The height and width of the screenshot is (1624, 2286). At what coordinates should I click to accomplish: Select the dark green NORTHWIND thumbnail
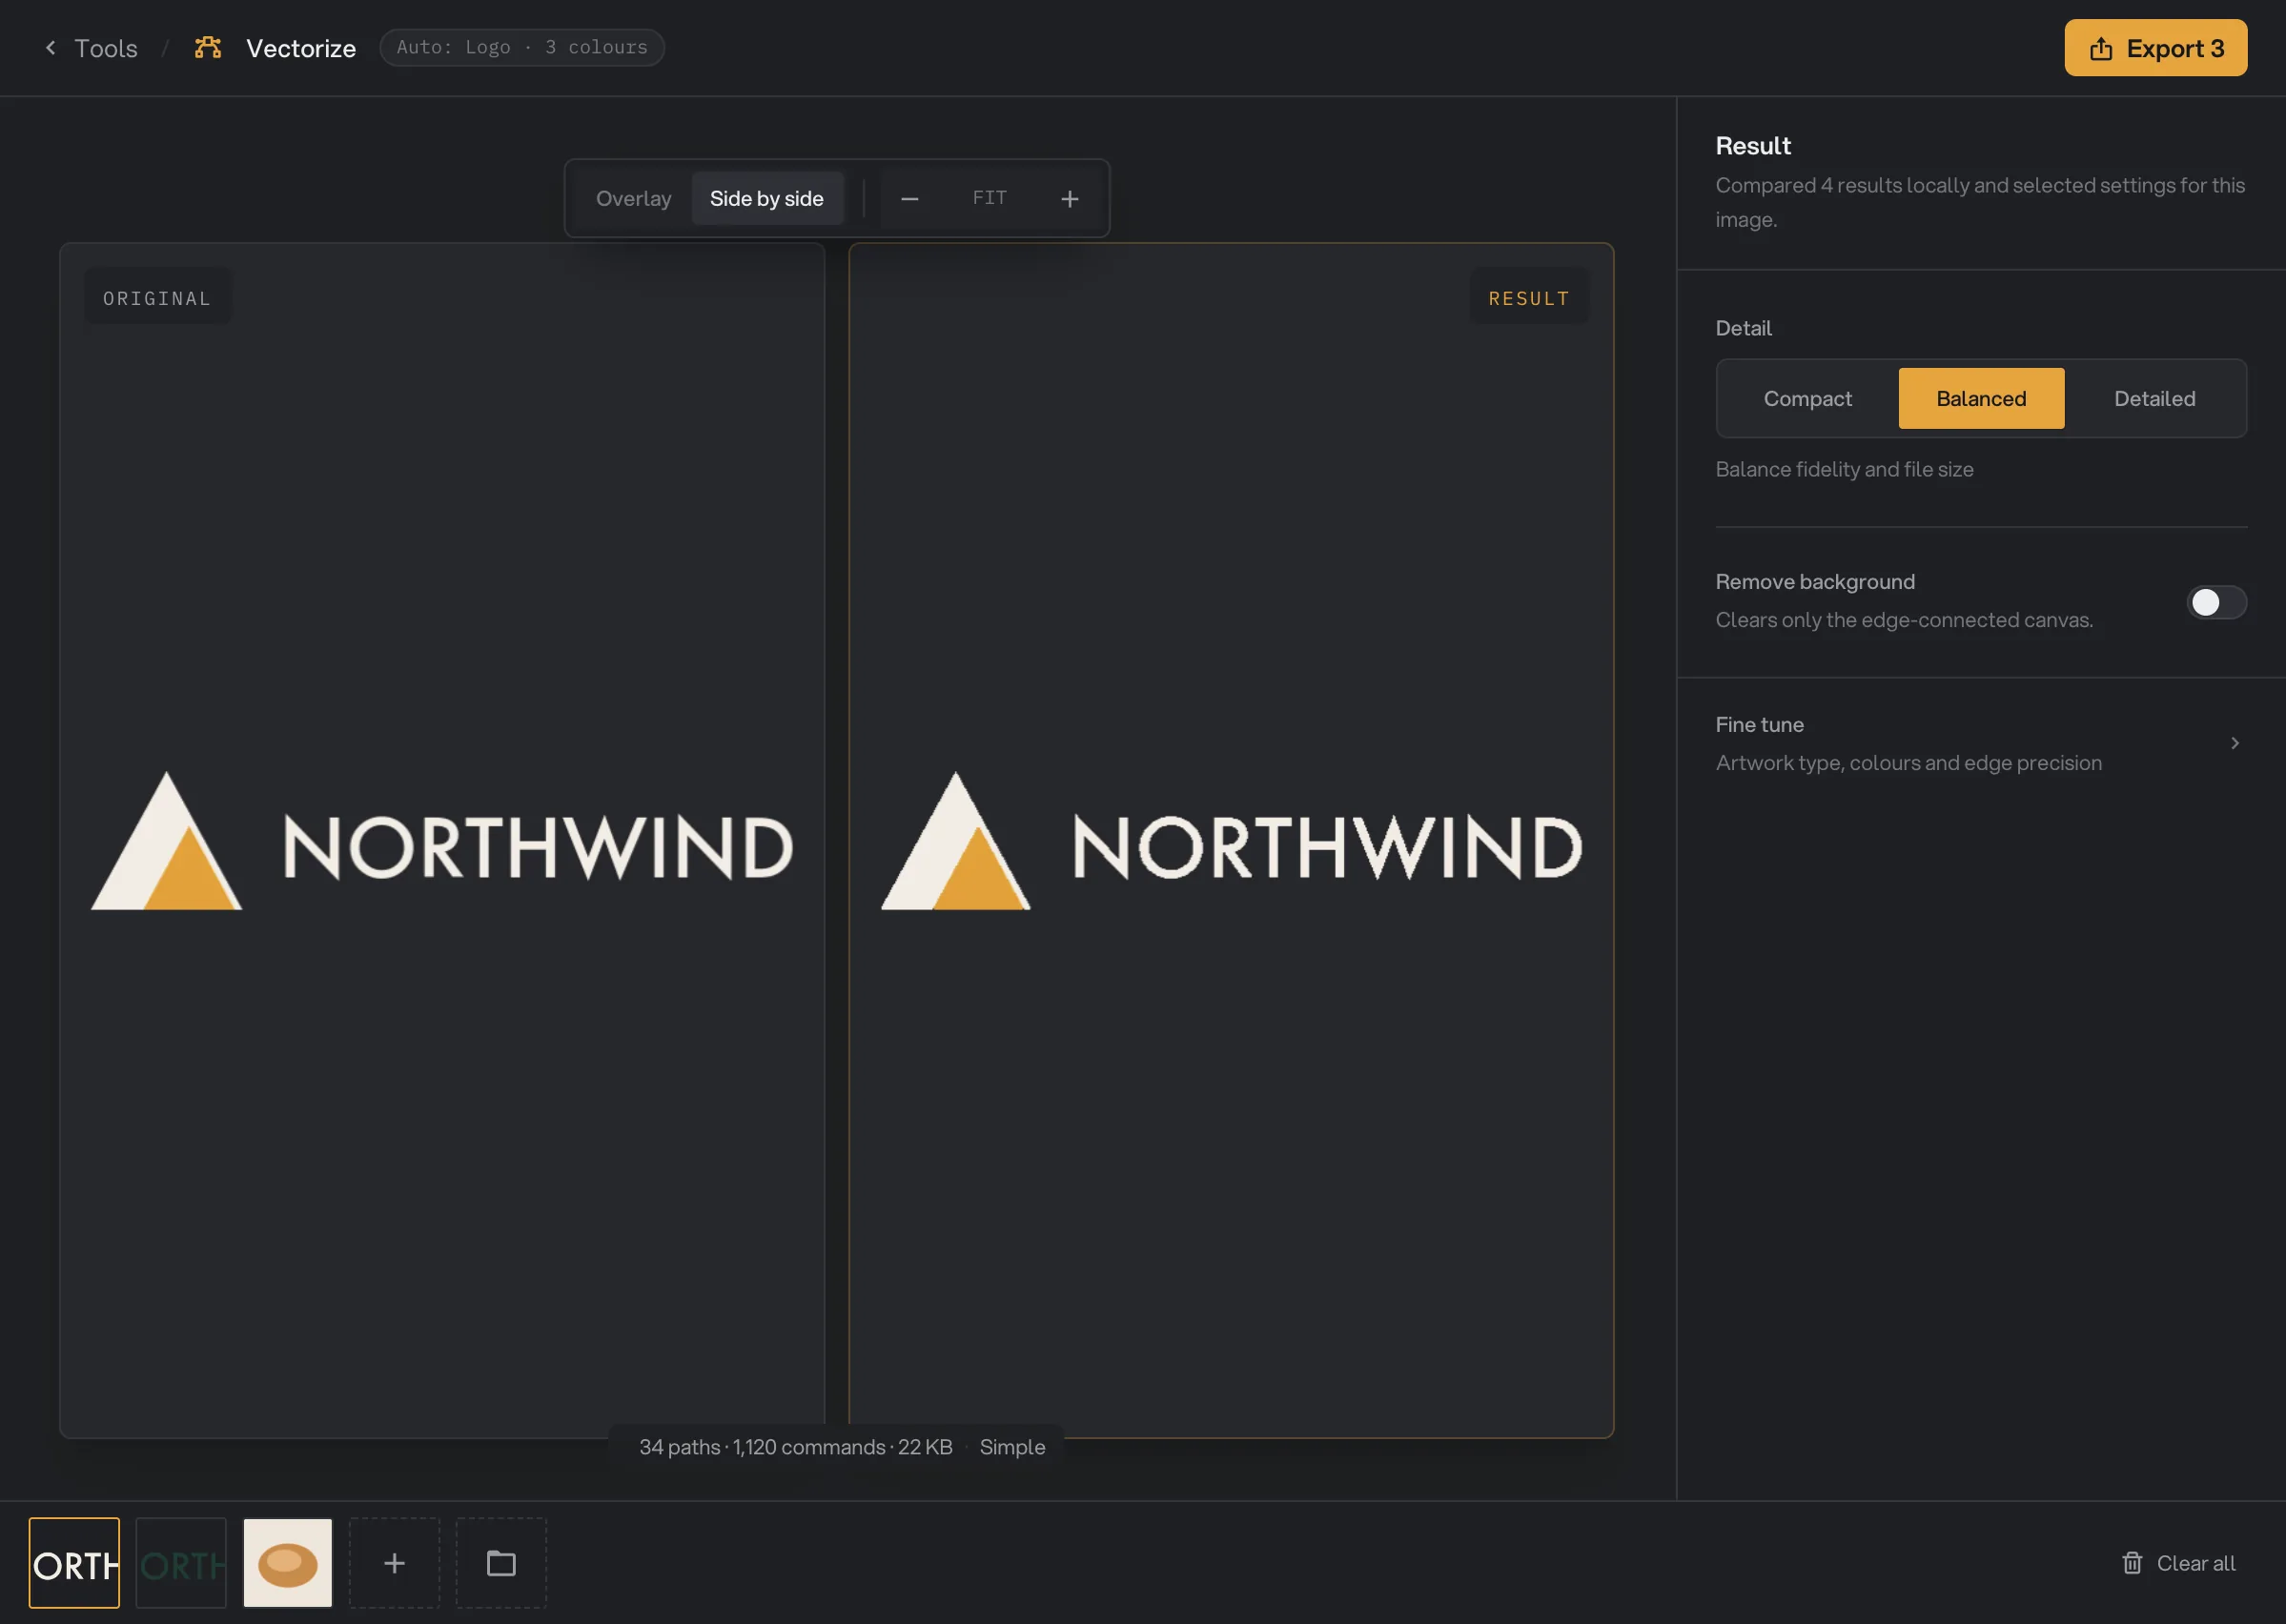click(181, 1562)
